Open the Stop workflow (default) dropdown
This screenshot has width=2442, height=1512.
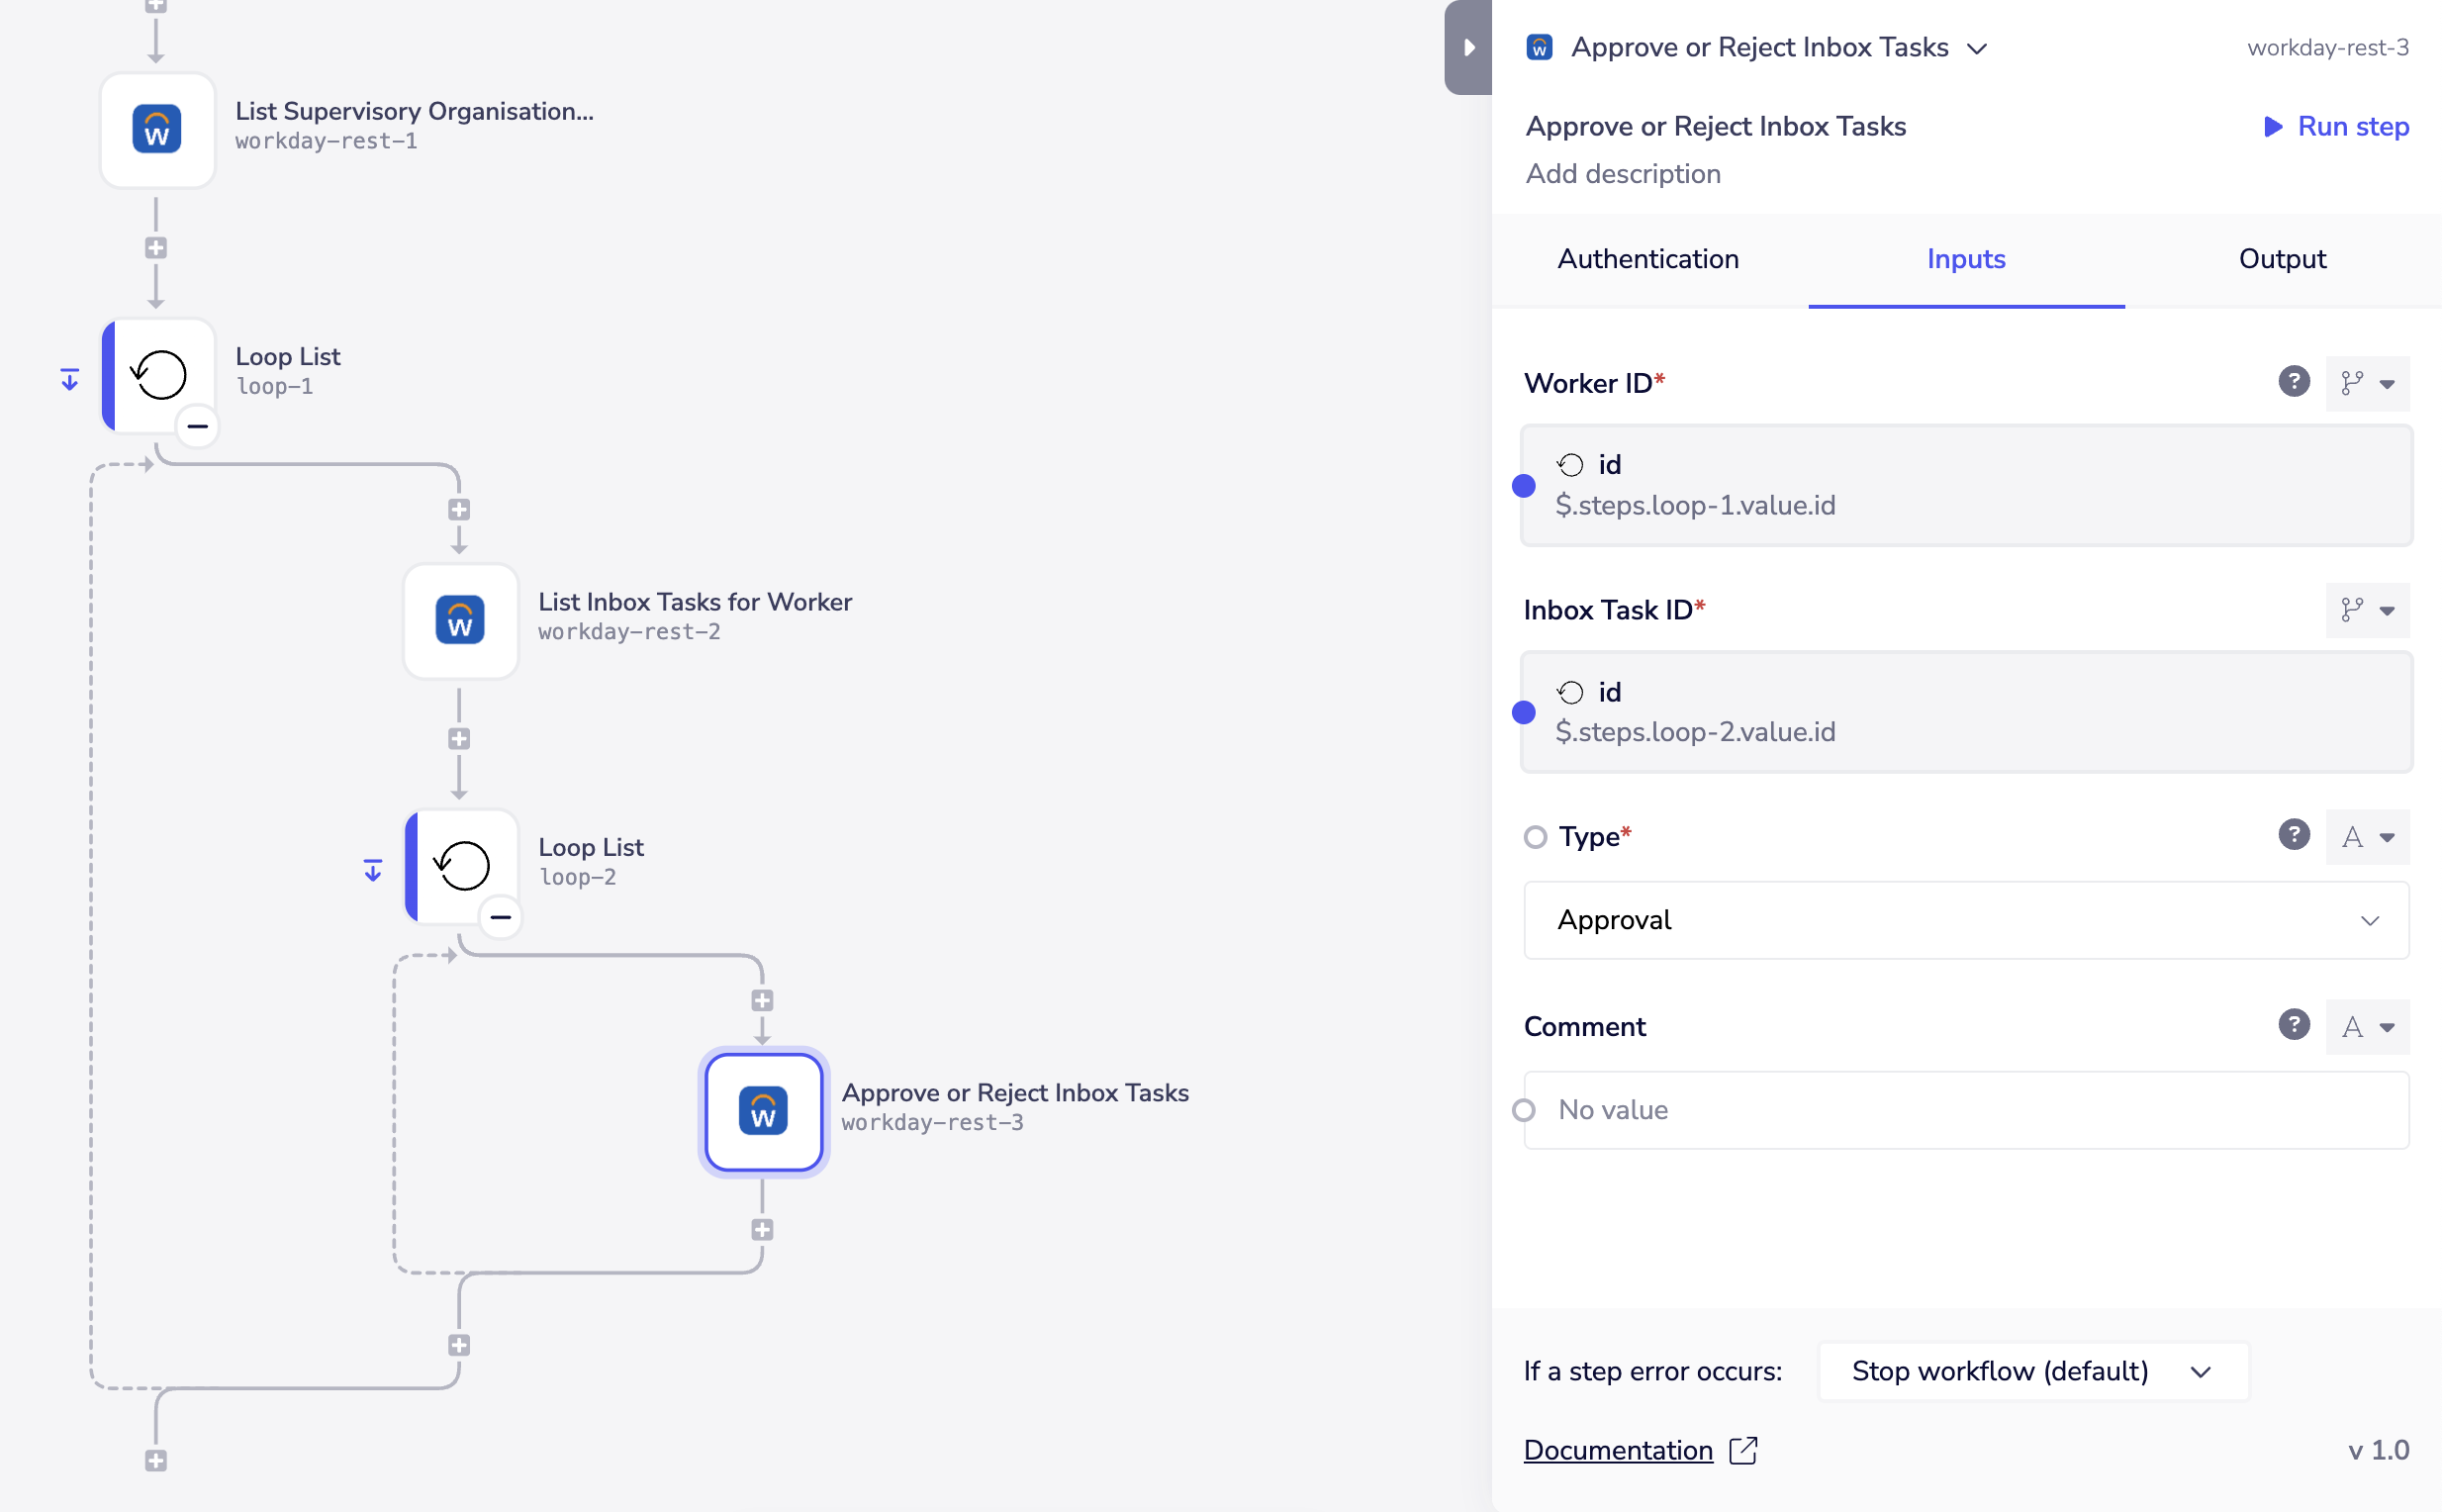[2030, 1371]
